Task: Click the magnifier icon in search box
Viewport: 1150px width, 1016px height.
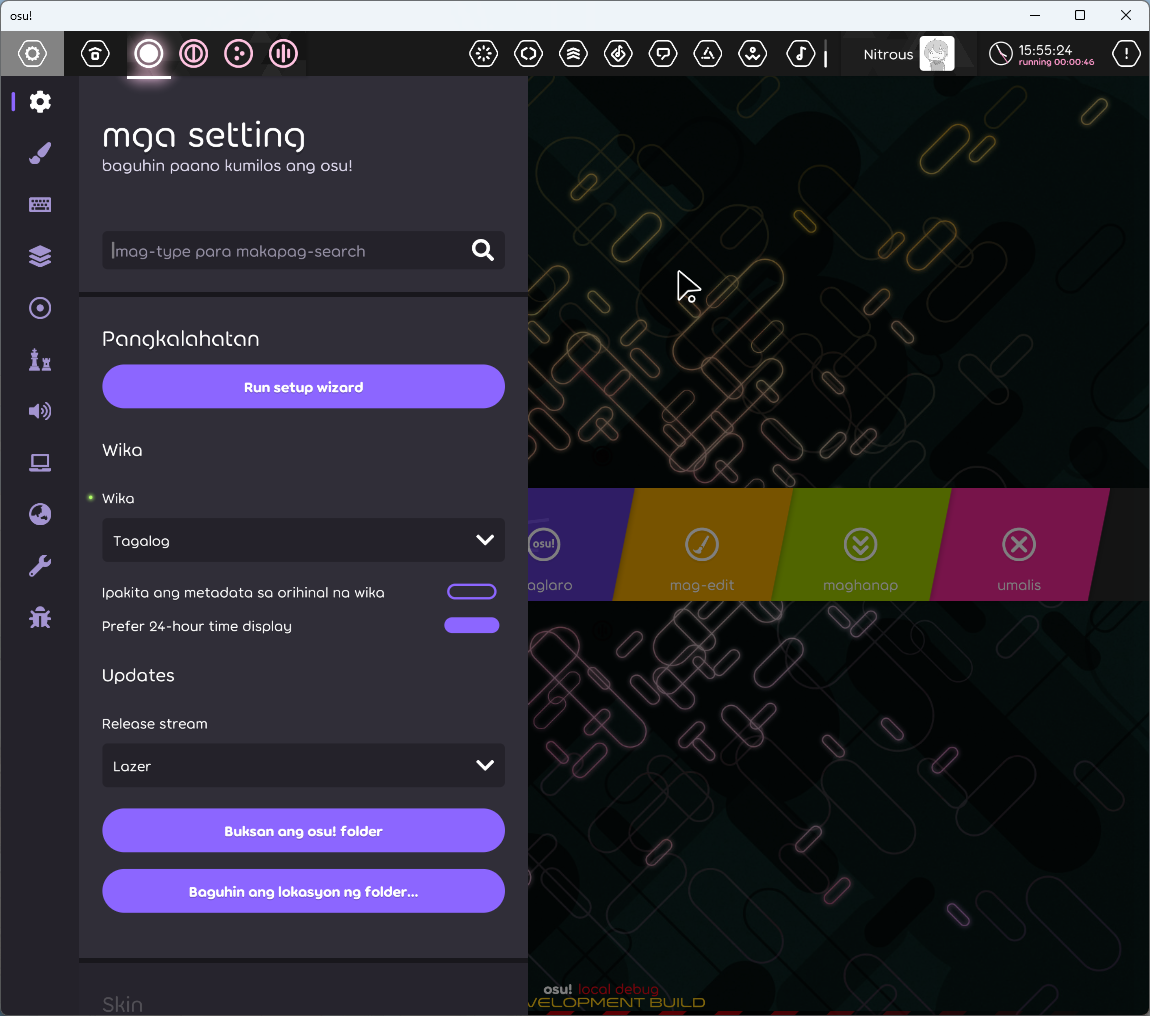Action: click(x=483, y=250)
